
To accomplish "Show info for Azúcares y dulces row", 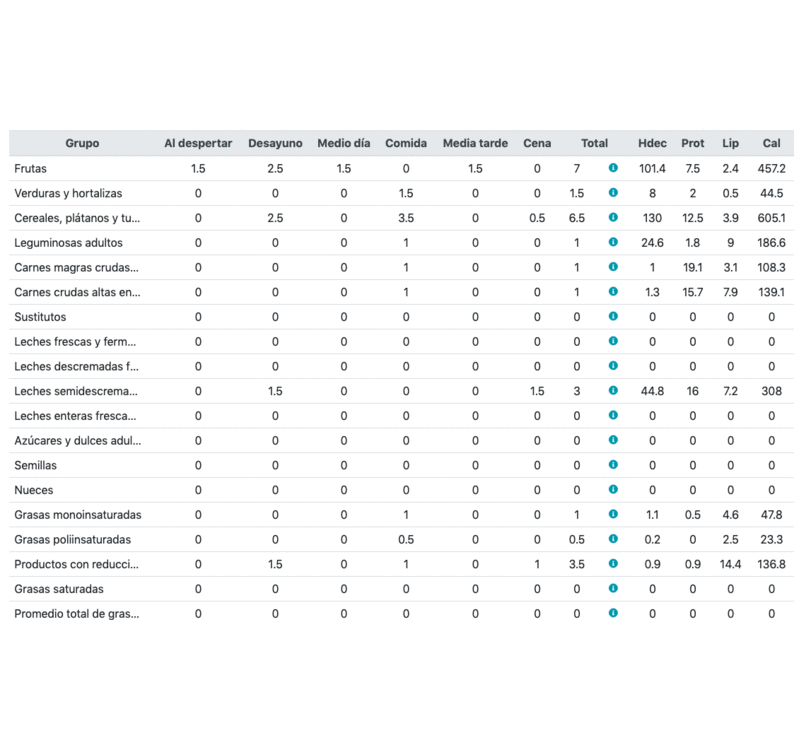I will pyautogui.click(x=613, y=440).
